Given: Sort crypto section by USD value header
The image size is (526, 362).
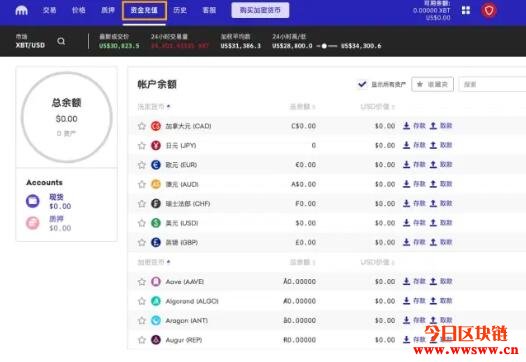Looking at the screenshot, I should [x=378, y=262].
